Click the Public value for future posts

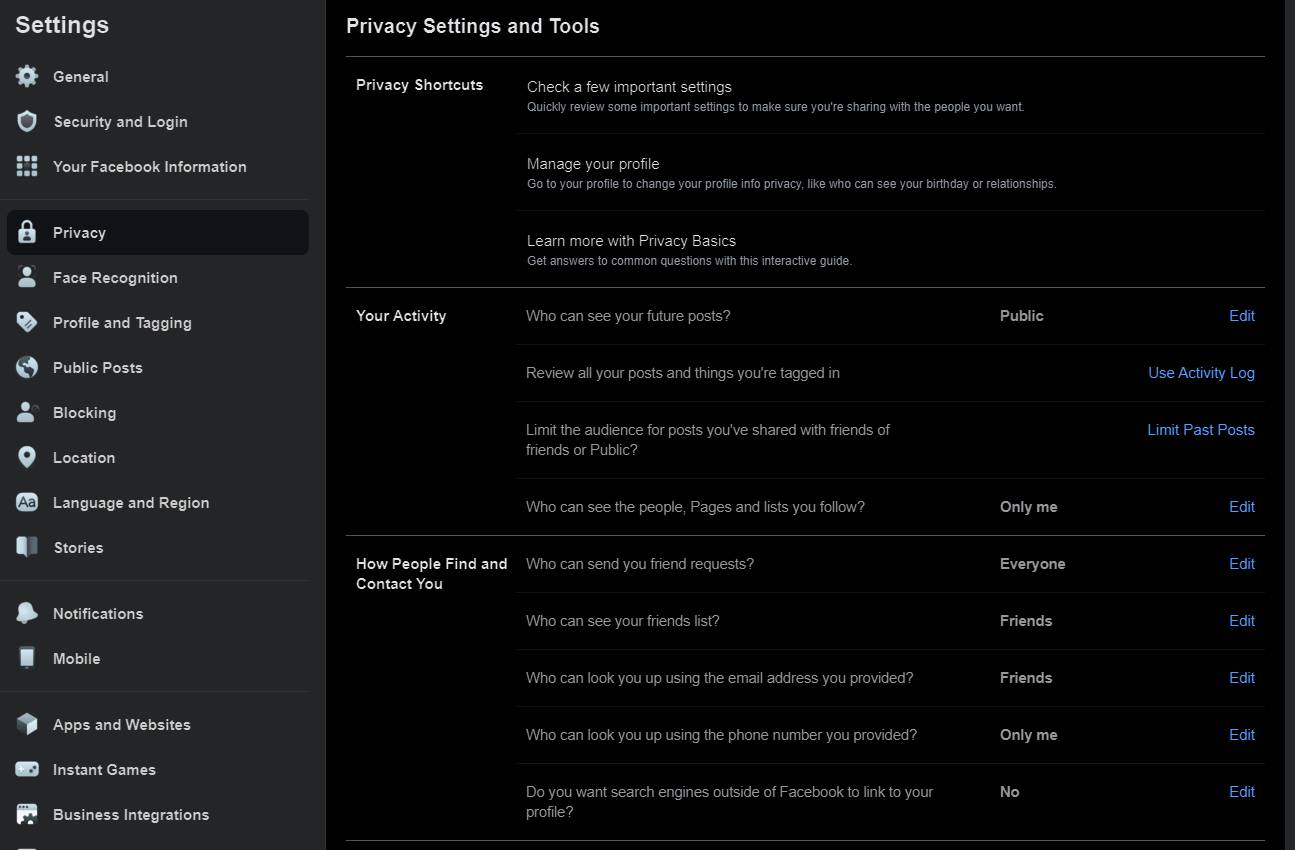(1021, 315)
